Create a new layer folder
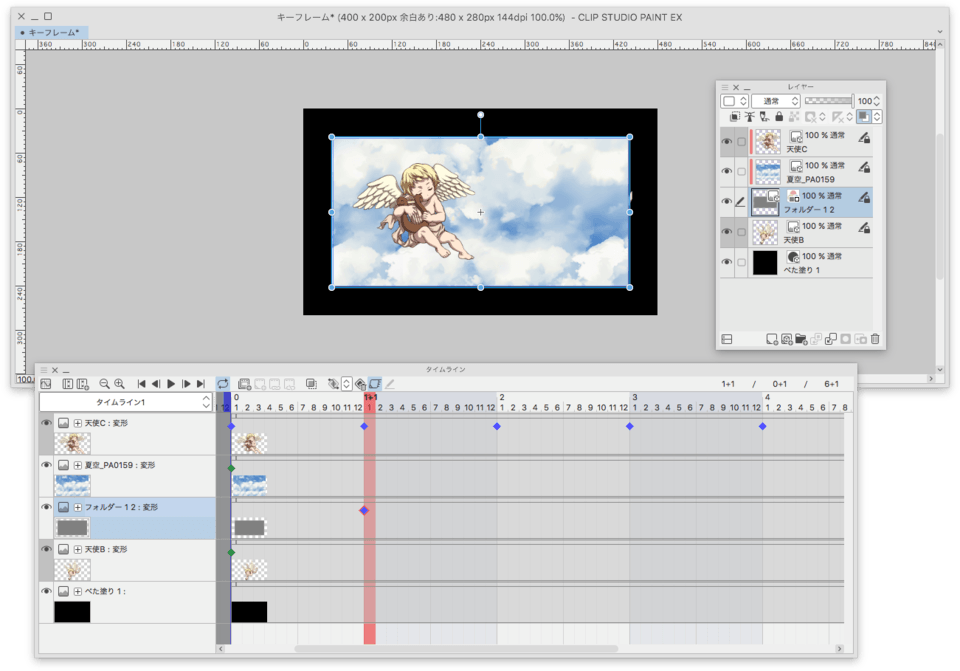The image size is (960, 671). (801, 339)
